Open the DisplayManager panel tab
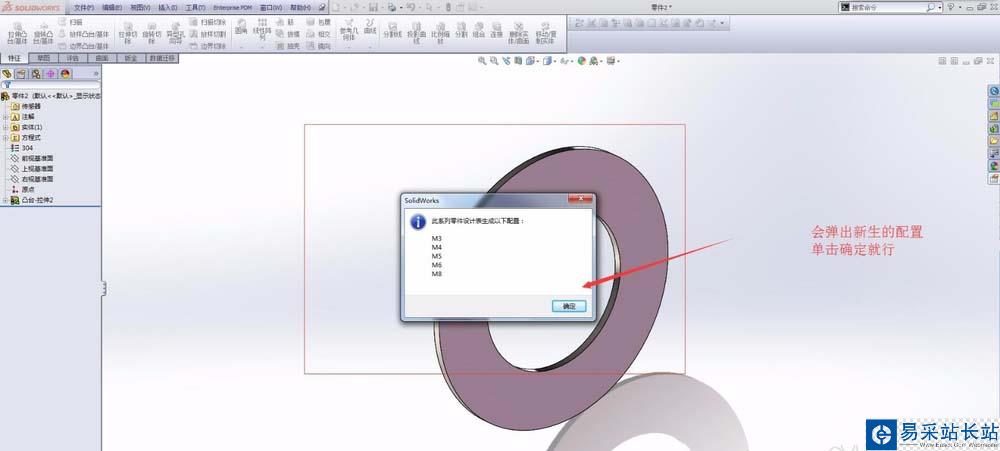The height and width of the screenshot is (451, 1000). click(x=66, y=74)
